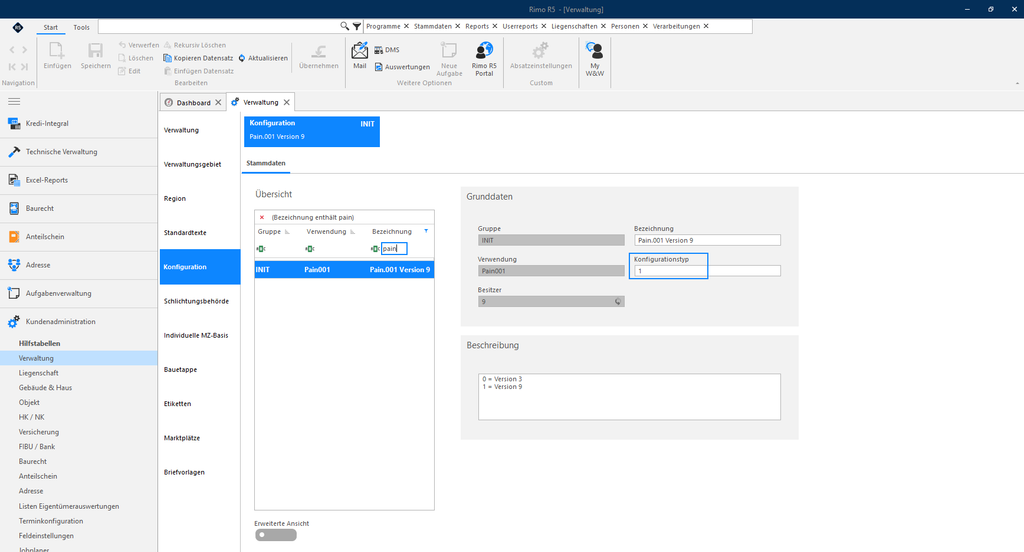Close the Dashboard tab
The image size is (1024, 552).
point(218,103)
